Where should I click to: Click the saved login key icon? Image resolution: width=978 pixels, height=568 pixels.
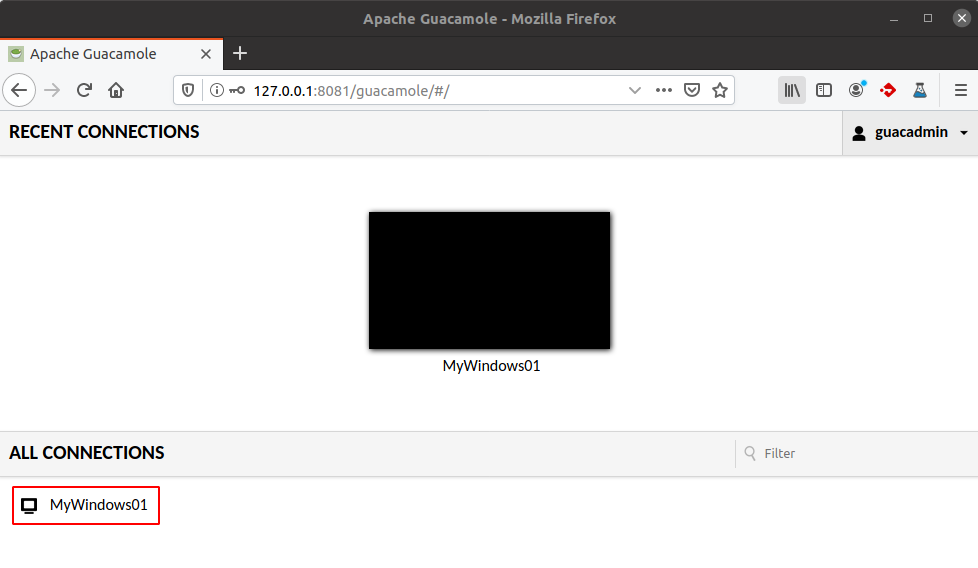point(237,90)
